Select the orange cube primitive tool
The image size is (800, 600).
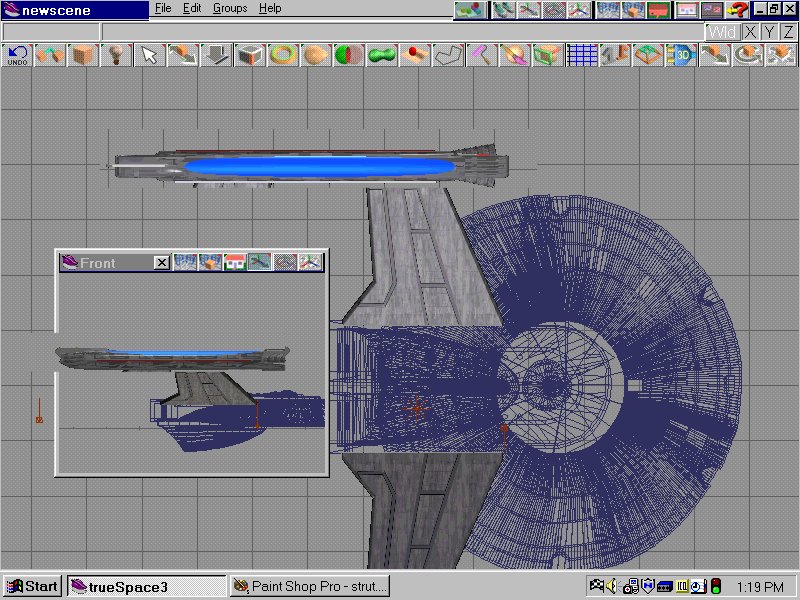click(83, 55)
